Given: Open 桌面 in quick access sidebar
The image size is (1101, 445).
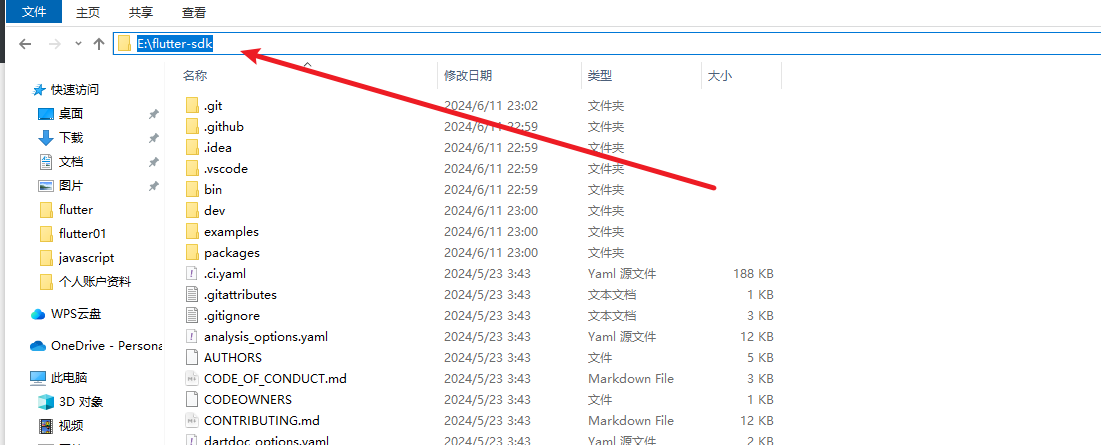Looking at the screenshot, I should 71,114.
